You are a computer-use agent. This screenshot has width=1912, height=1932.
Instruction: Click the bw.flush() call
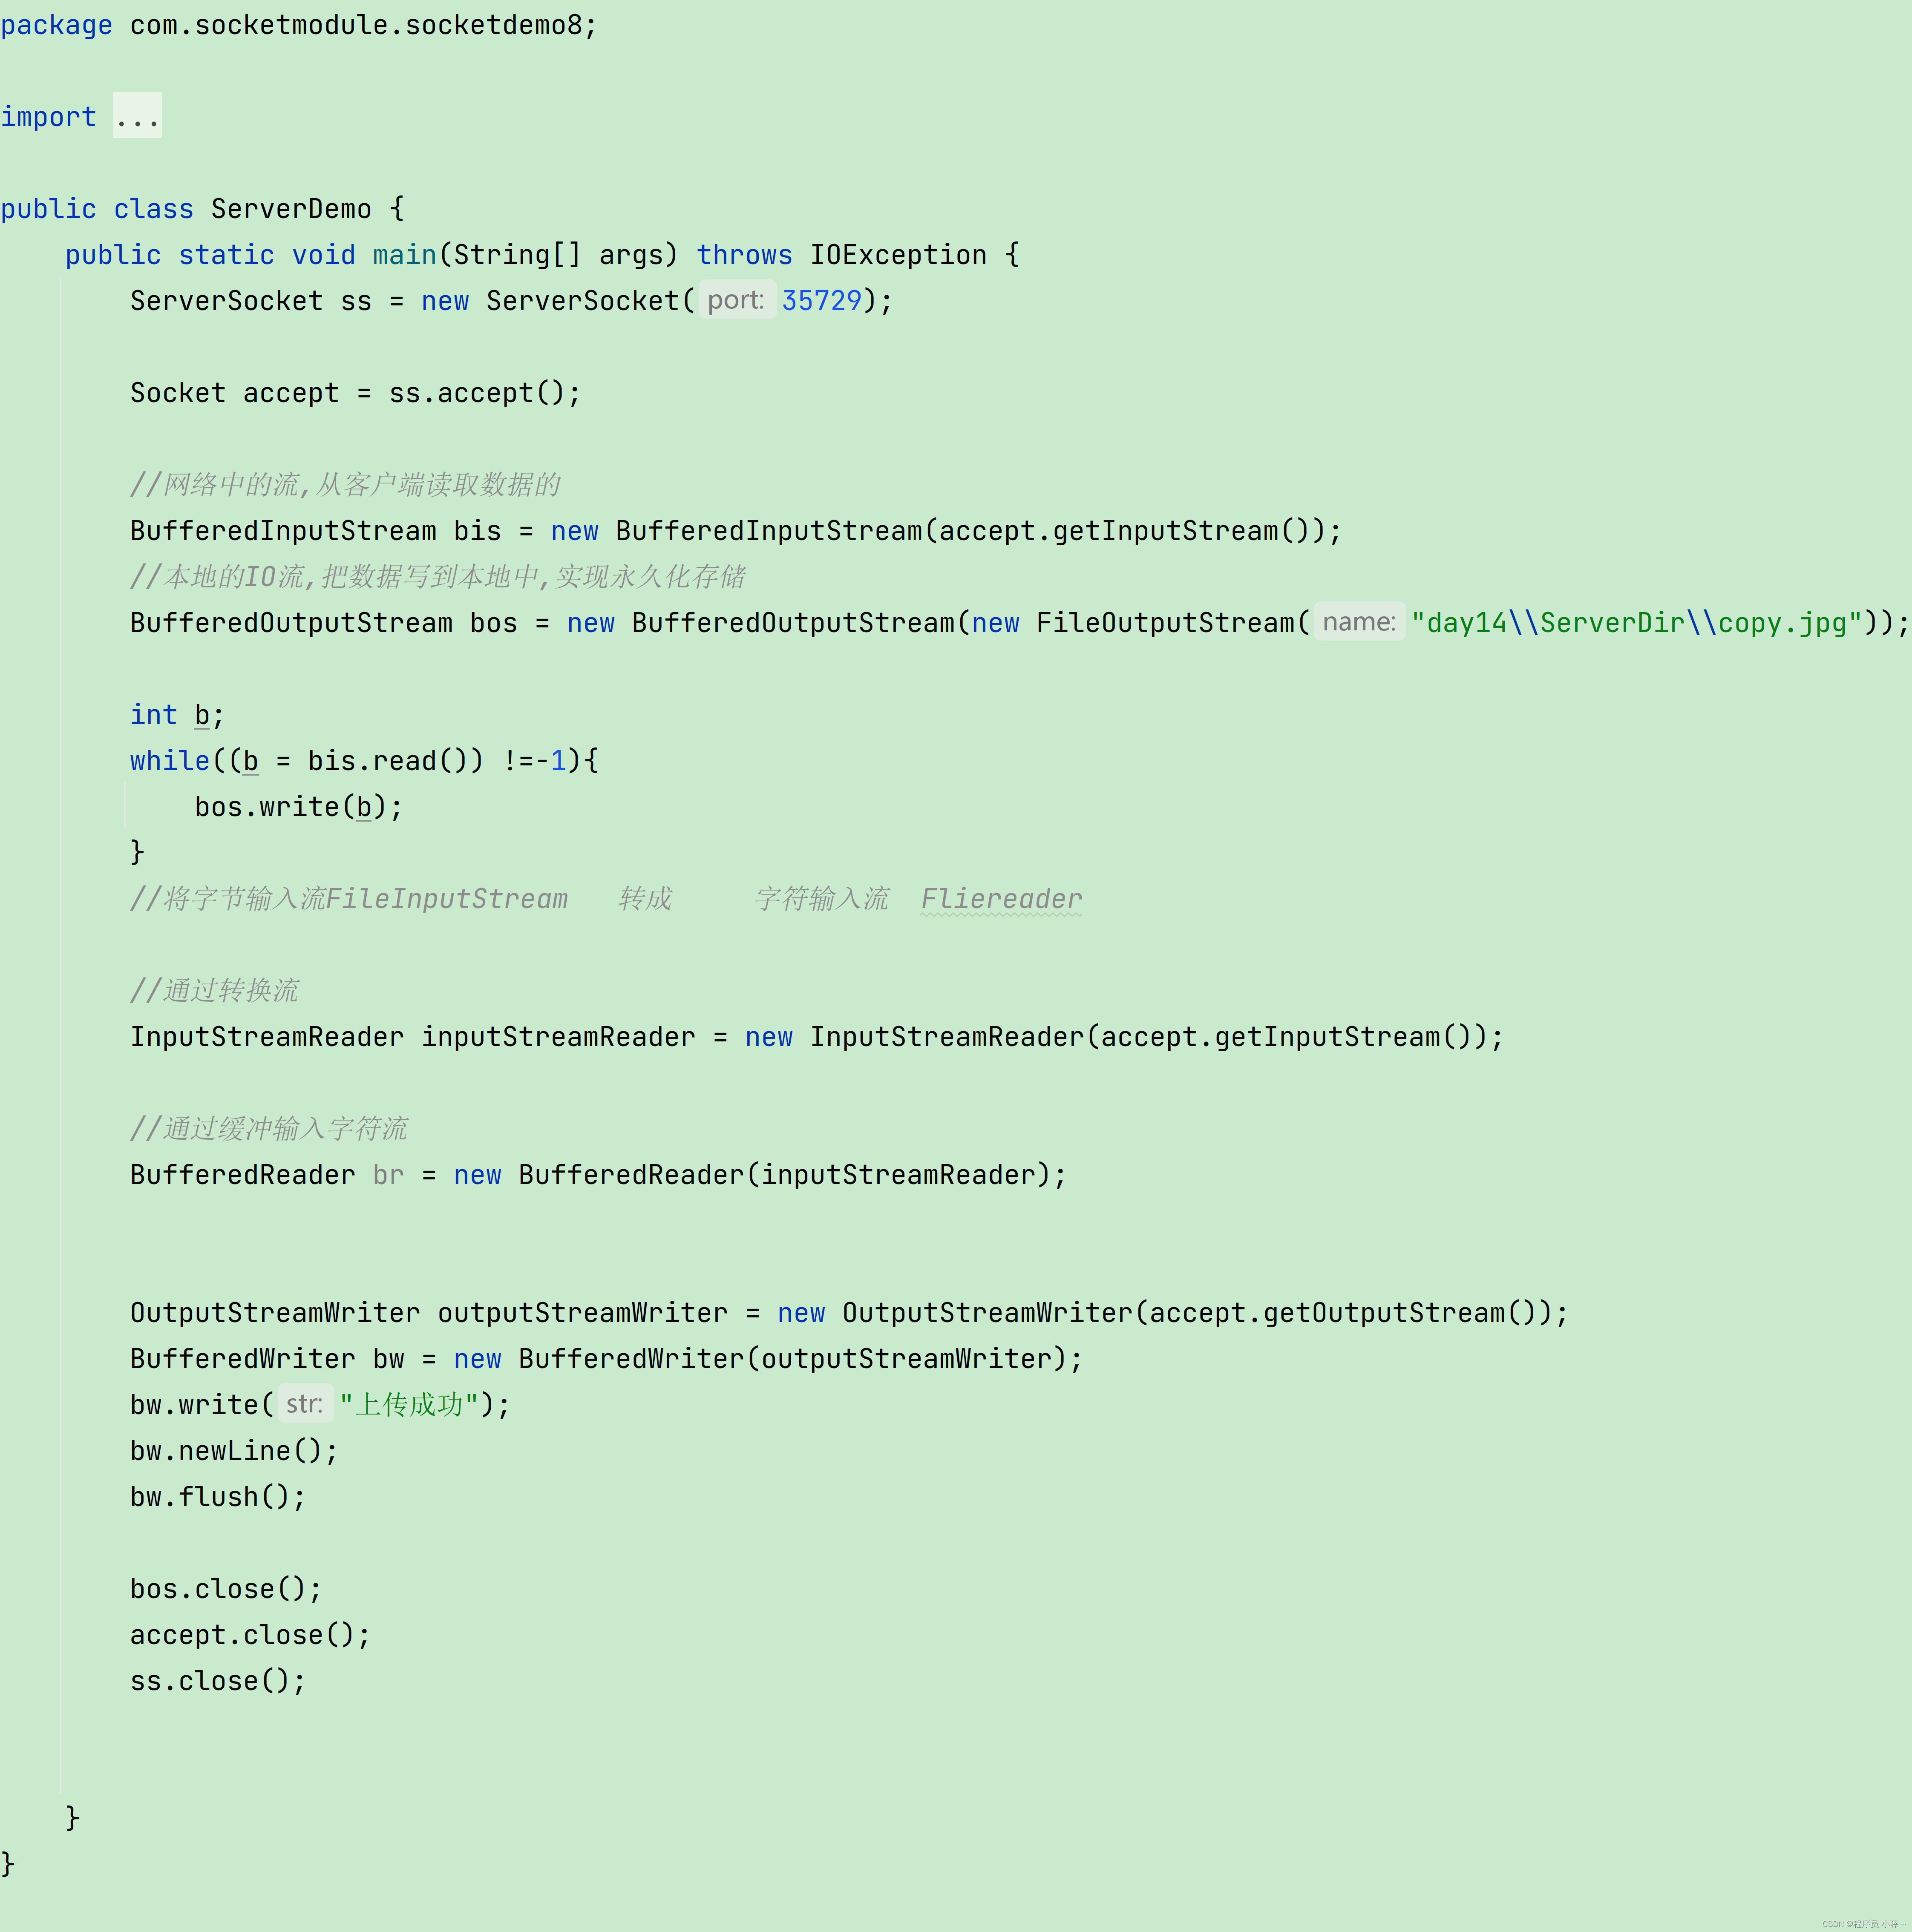pos(216,1497)
